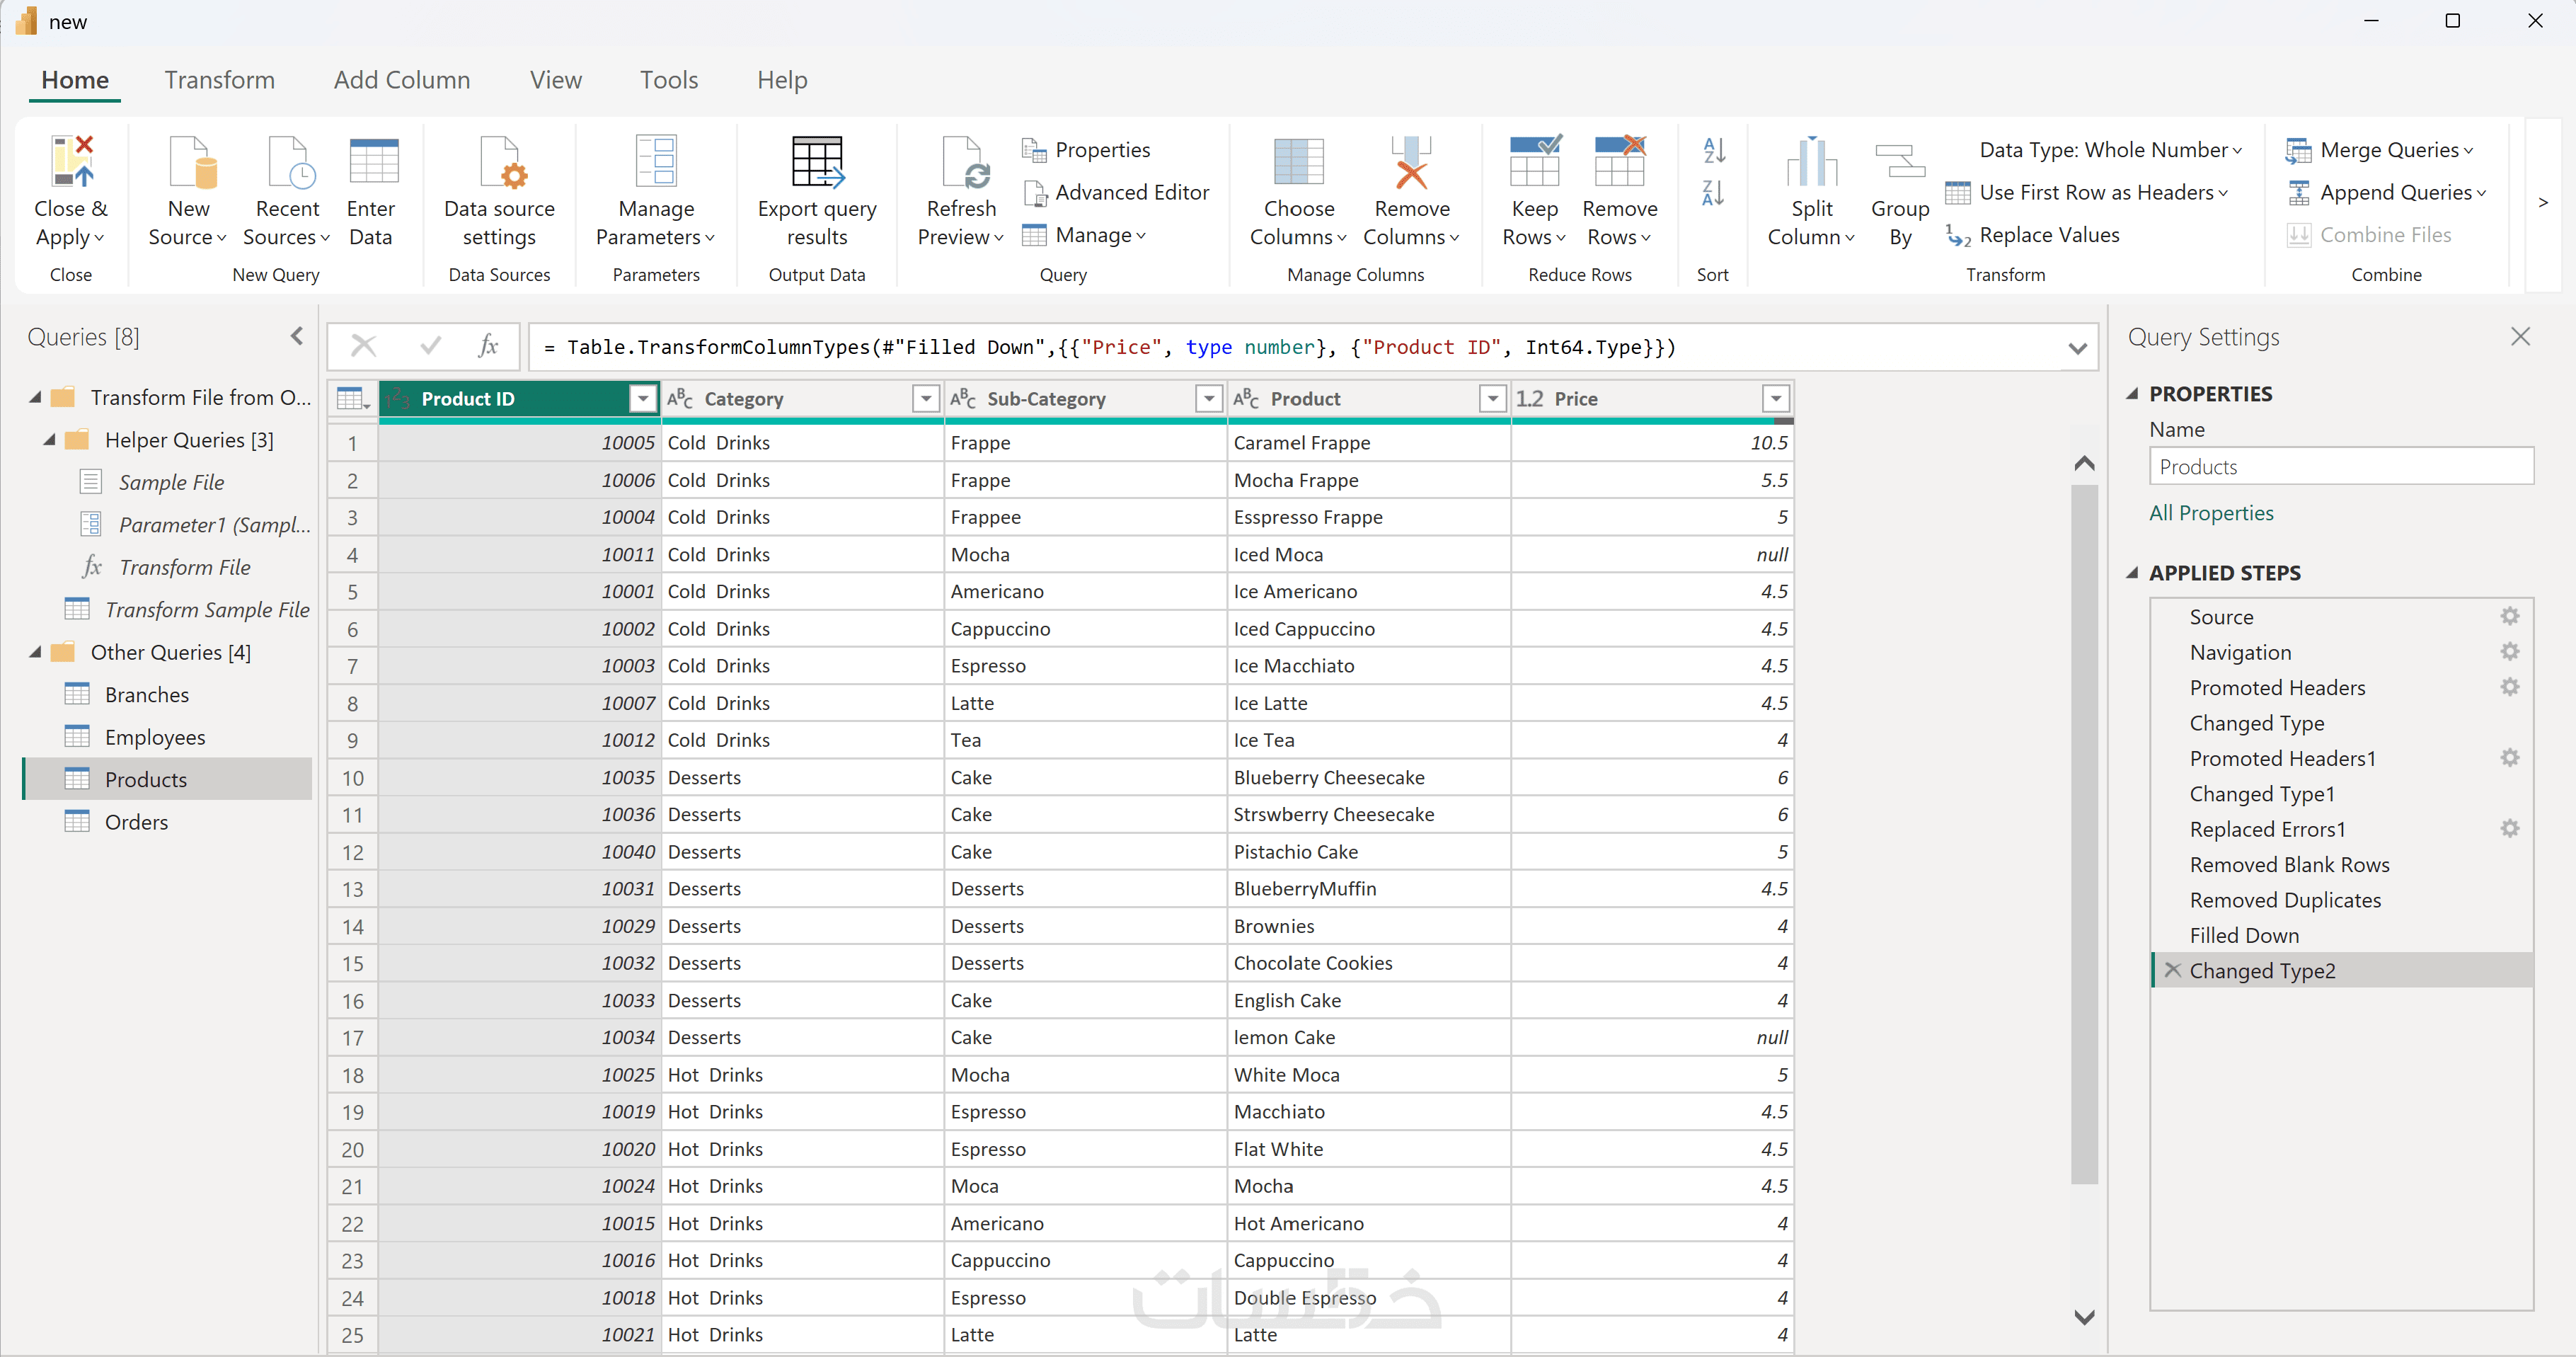This screenshot has width=2576, height=1357.
Task: Click the Close & Apply icon
Action: pyautogui.click(x=71, y=163)
